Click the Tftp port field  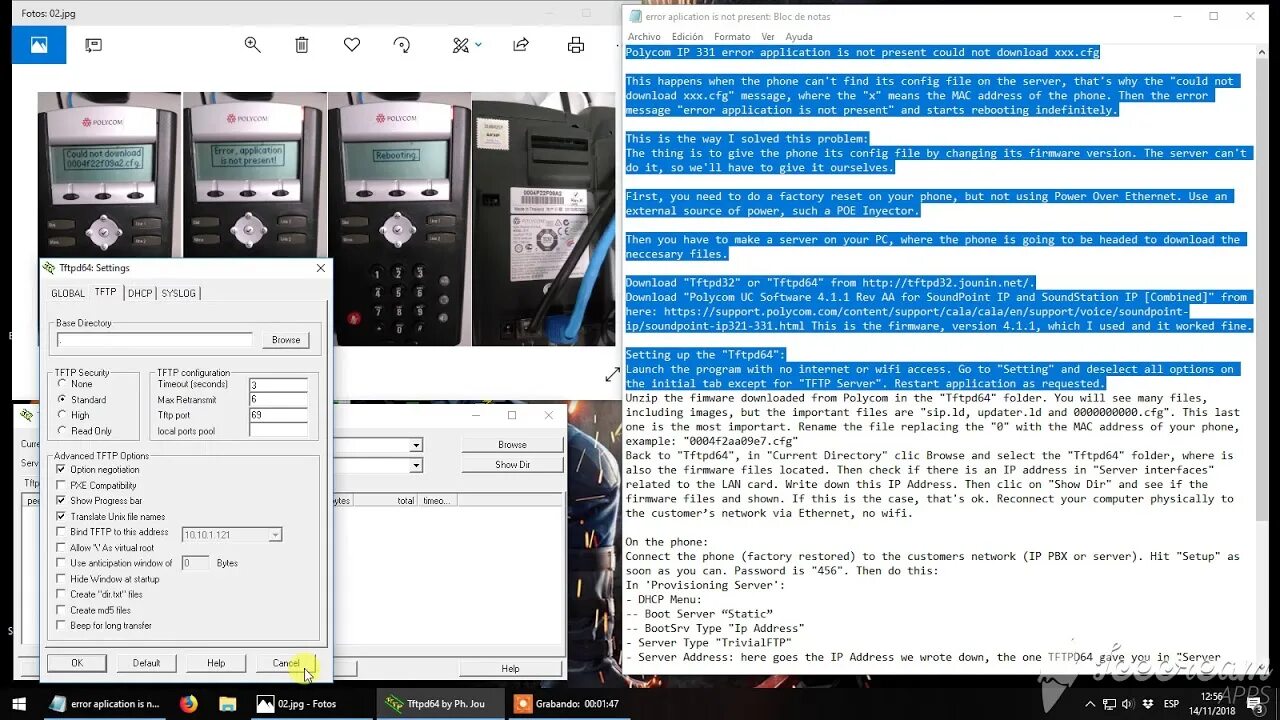(278, 415)
